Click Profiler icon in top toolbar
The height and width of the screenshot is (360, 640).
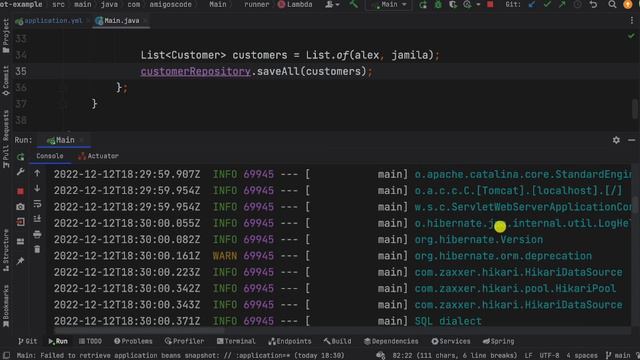click(x=467, y=4)
